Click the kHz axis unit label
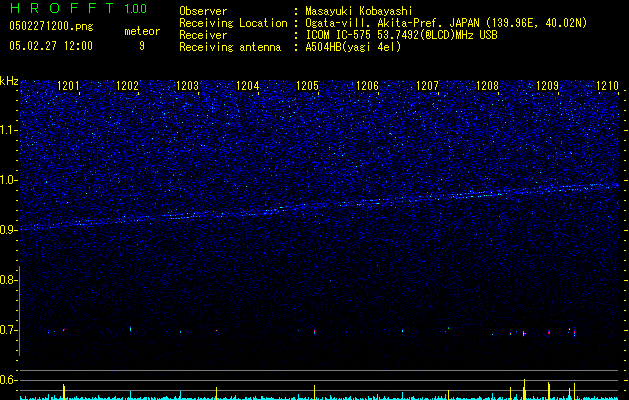Image resolution: width=629 pixels, height=400 pixels. pyautogui.click(x=9, y=81)
